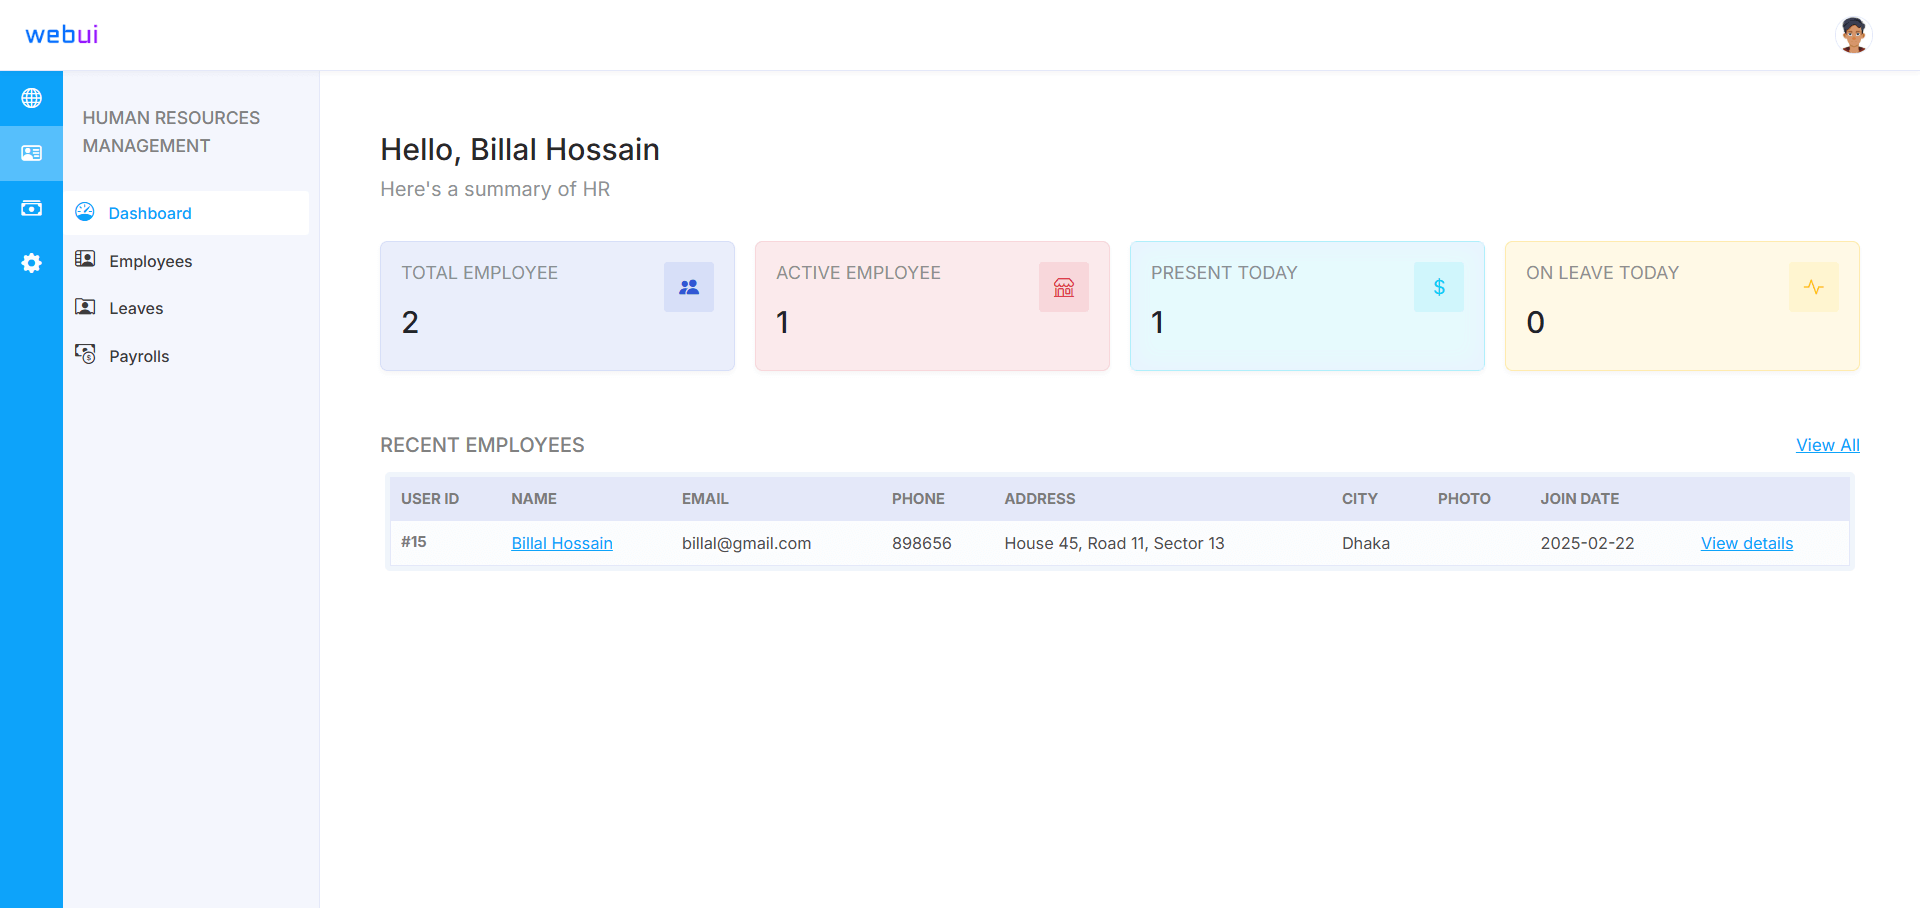Screen dimensions: 1920x912
Task: Open the Dashboard menu item
Action: pos(186,213)
